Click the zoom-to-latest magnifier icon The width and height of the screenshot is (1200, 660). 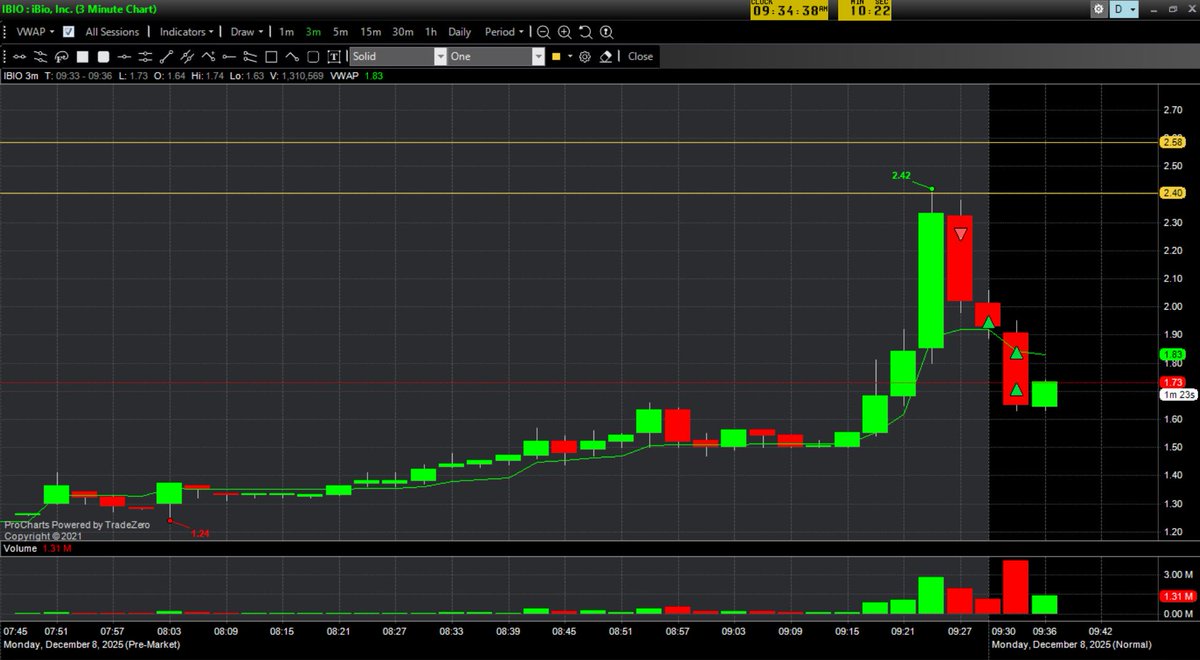(606, 32)
